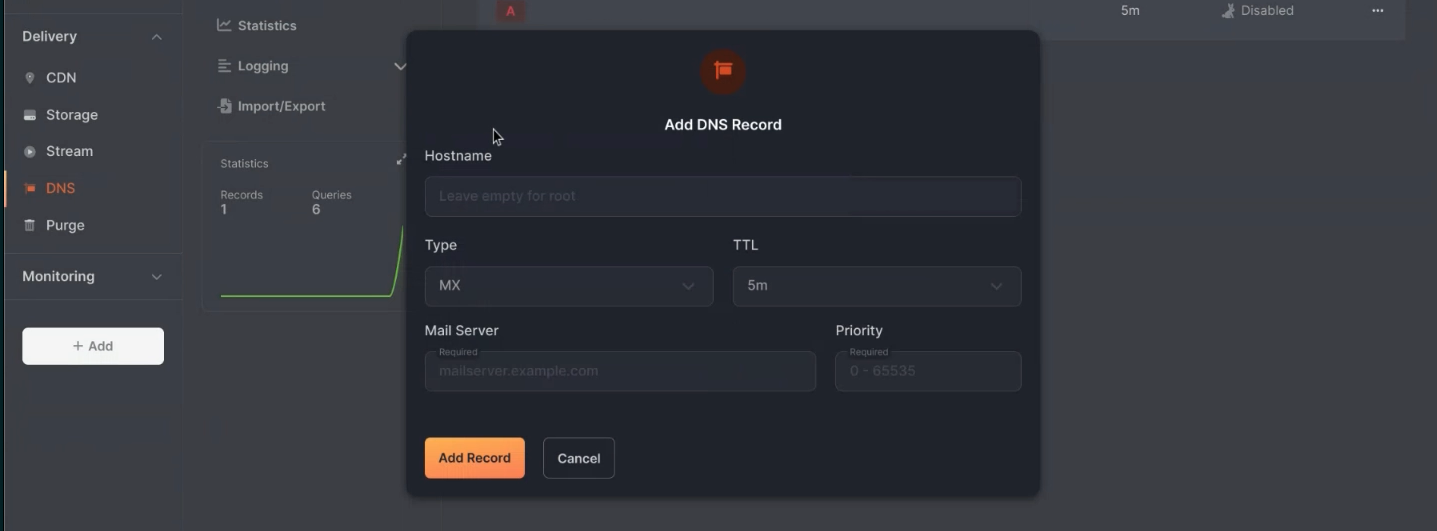Click the Statistics chart icon
1437x531 pixels.
tap(224, 25)
